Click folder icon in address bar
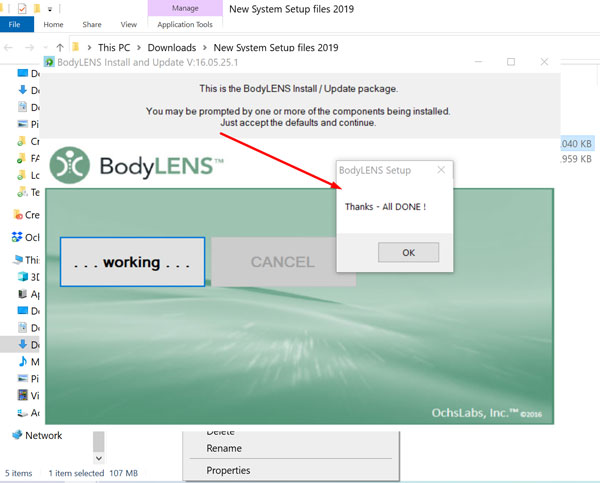This screenshot has height=483, width=600. [76, 47]
